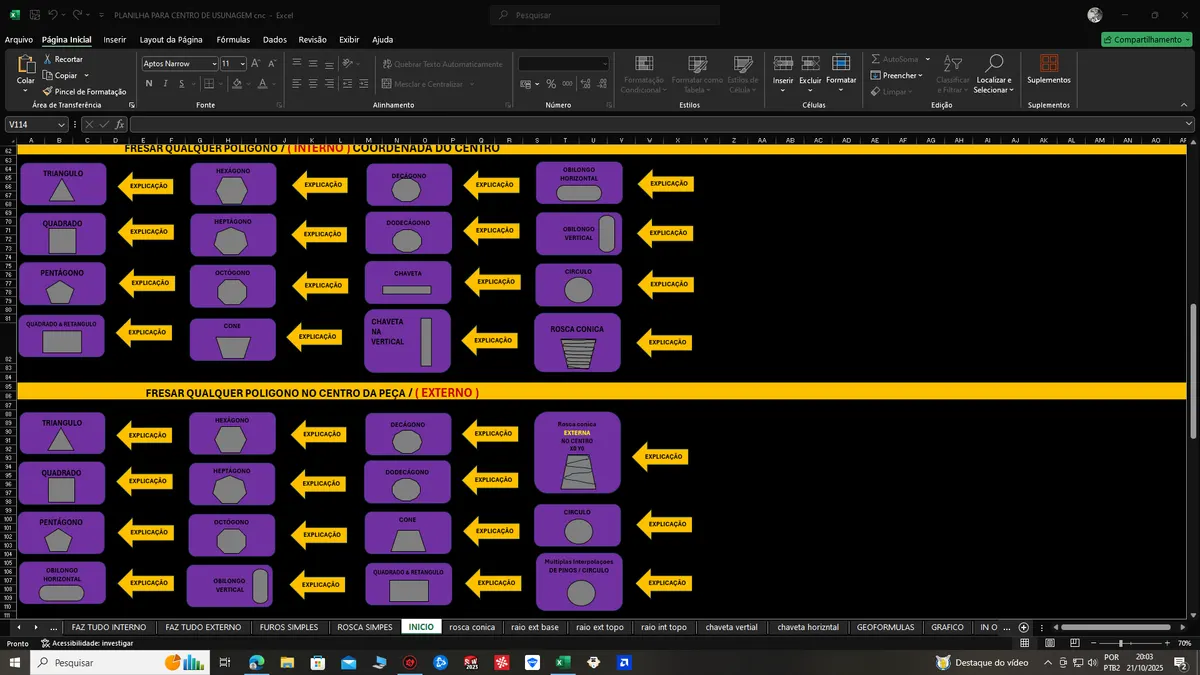The height and width of the screenshot is (675, 1200).
Task: Click the Excluir cells icon
Action: click(810, 63)
